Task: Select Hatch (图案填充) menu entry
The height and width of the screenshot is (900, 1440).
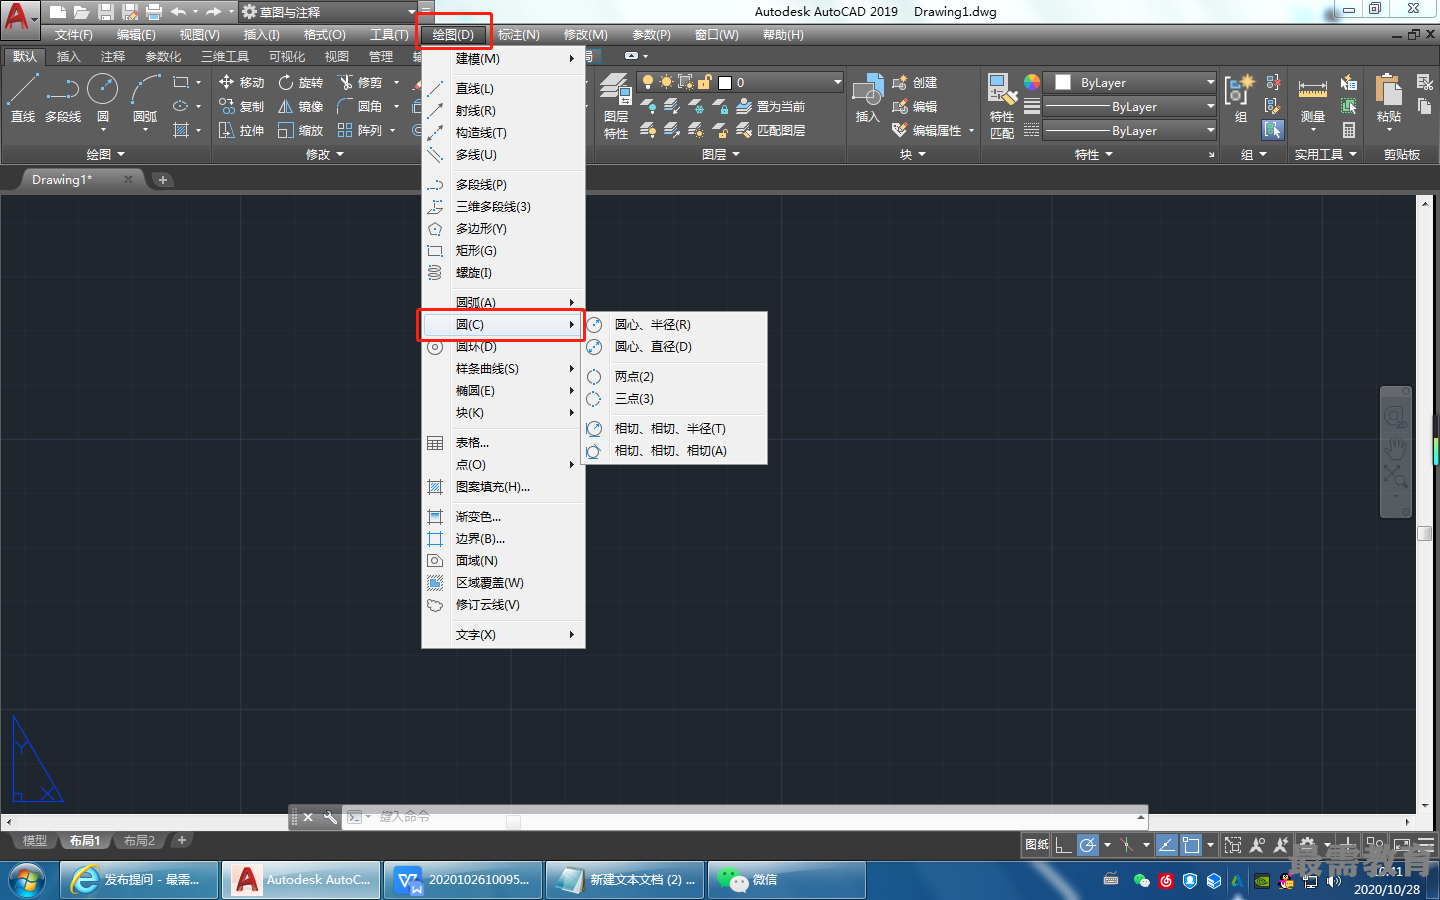Action: pos(503,486)
